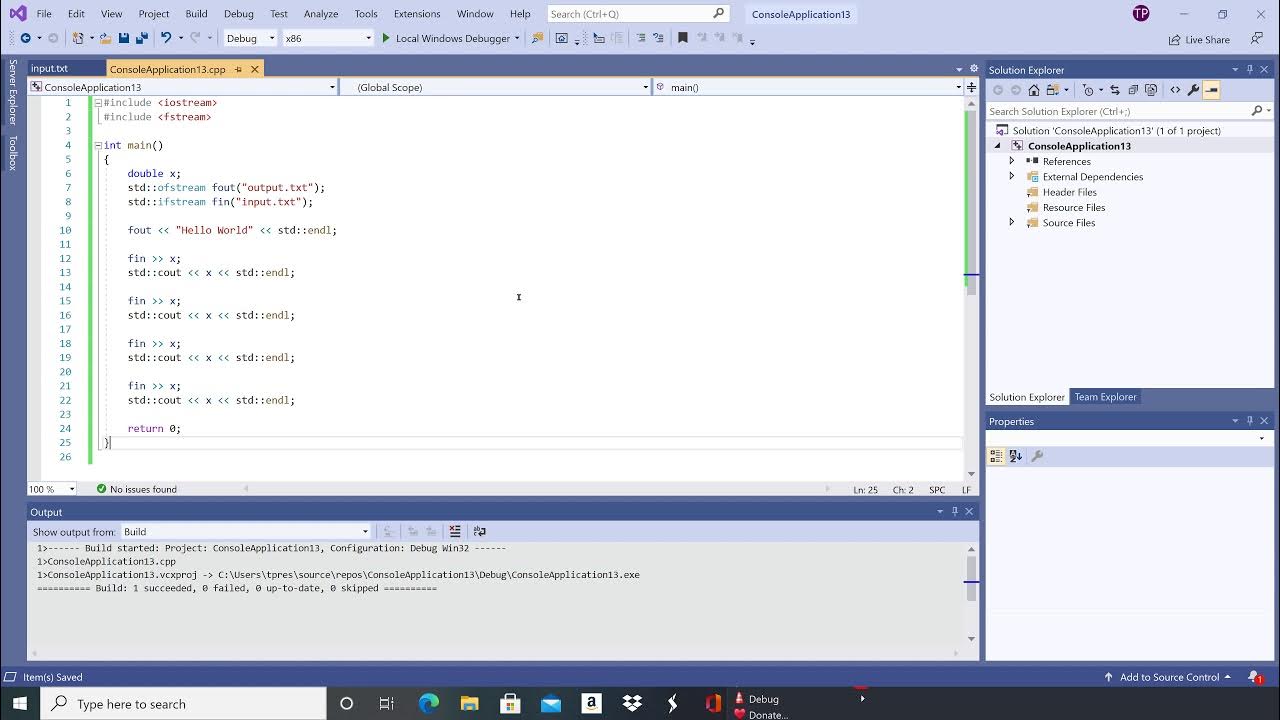Open the Build menu

coord(196,14)
